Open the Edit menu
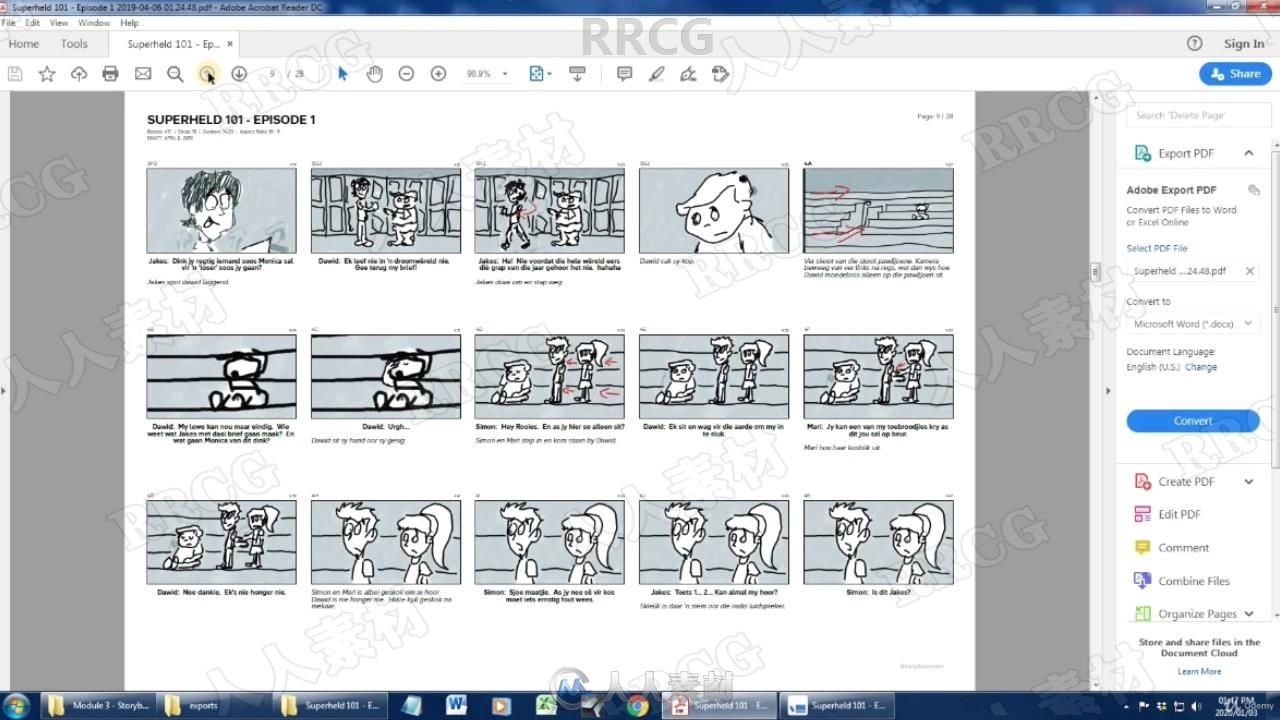Screen dimensions: 1280x720 [x=33, y=22]
